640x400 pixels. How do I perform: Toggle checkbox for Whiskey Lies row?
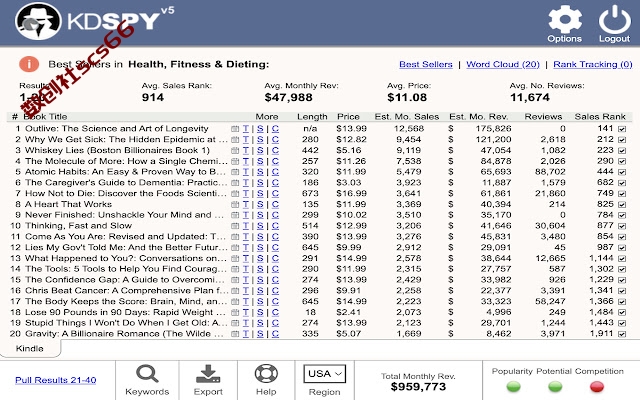[x=622, y=151]
